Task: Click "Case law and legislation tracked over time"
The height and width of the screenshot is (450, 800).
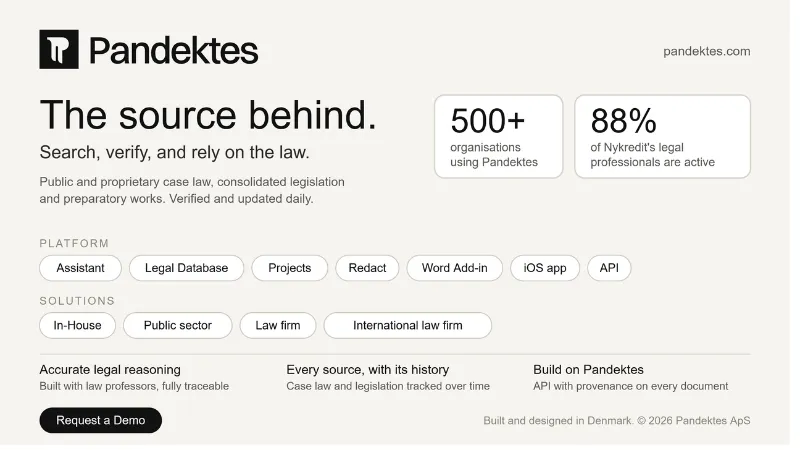Action: [x=388, y=386]
